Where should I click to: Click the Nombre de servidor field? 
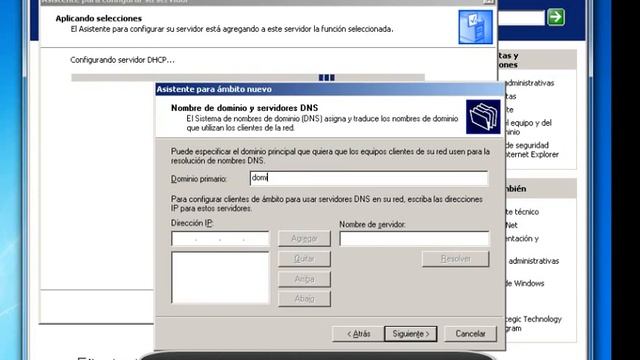pyautogui.click(x=414, y=239)
